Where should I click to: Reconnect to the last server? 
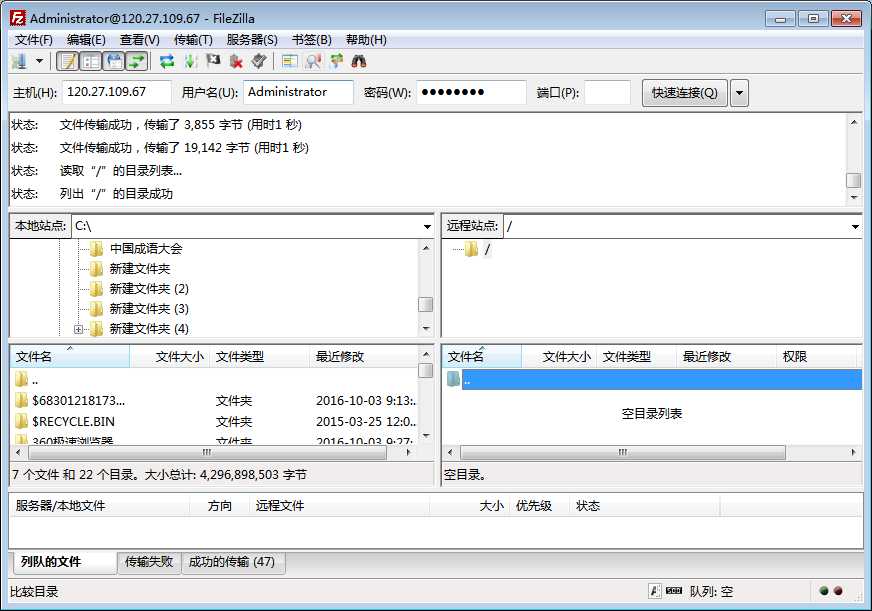pos(259,61)
